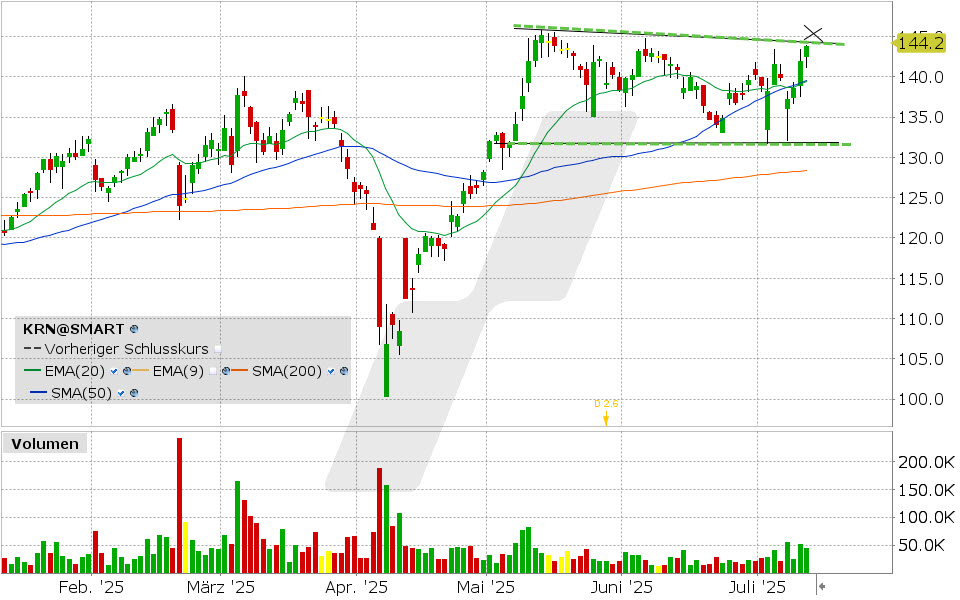Enable the Vorheriger Schlusskurs checkbox
Screen dimensions: 960x600
click(218, 349)
